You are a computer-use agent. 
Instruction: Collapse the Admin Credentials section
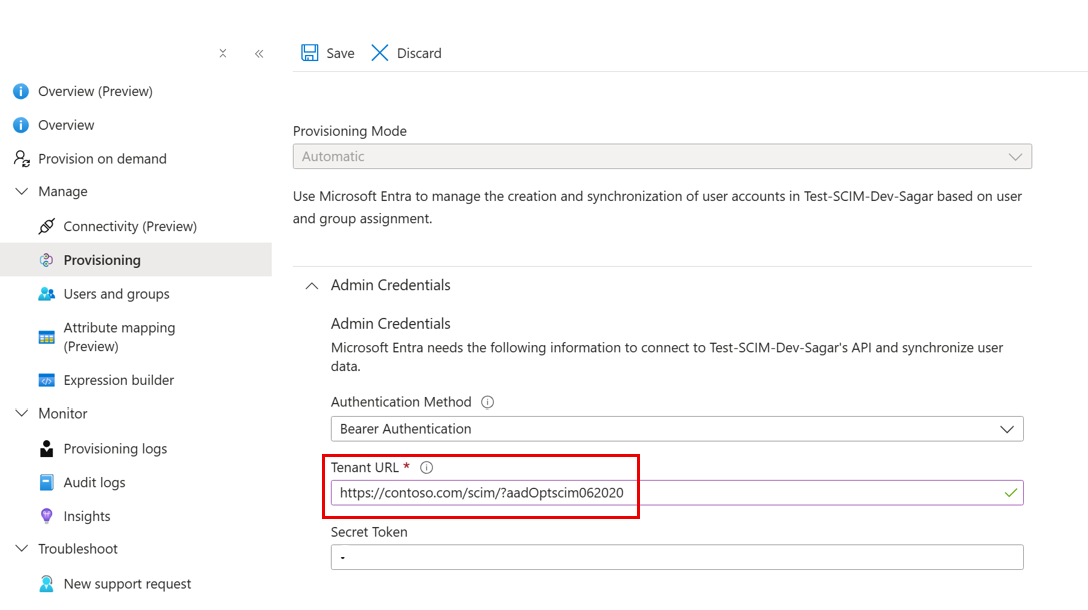(x=312, y=285)
